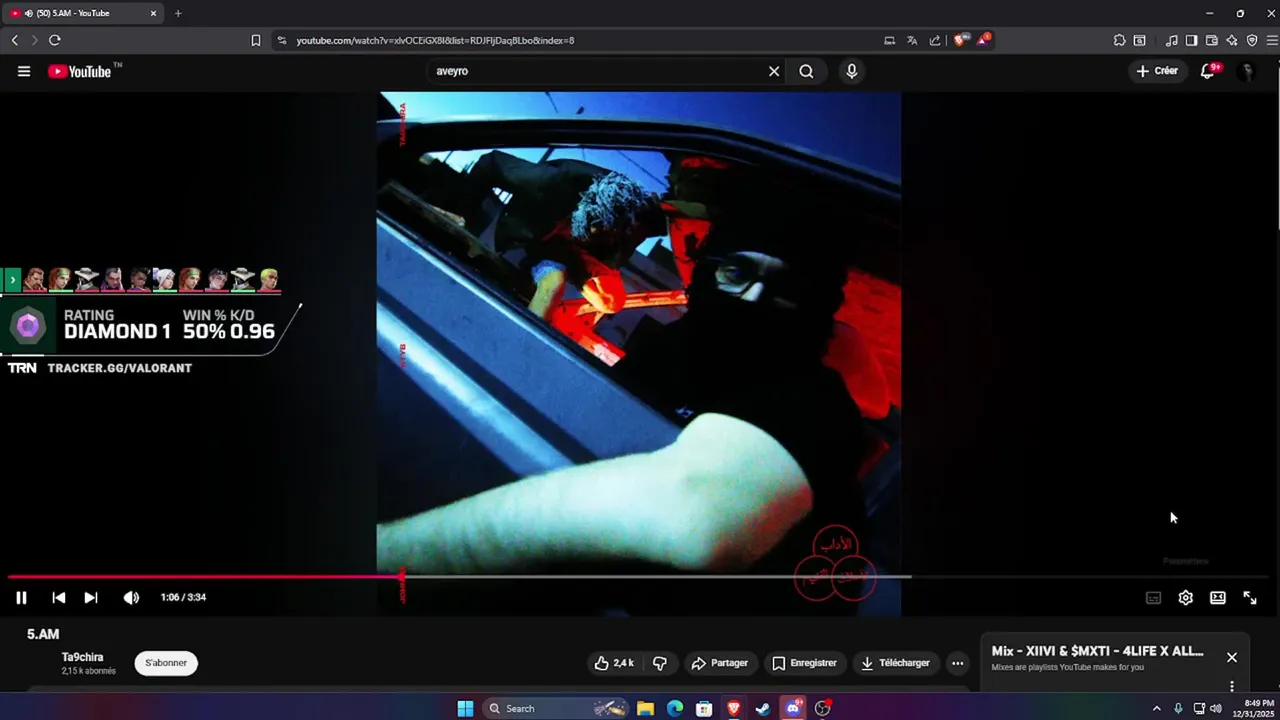The height and width of the screenshot is (720, 1280).
Task: Cast or install app icon in address bar
Action: [889, 40]
